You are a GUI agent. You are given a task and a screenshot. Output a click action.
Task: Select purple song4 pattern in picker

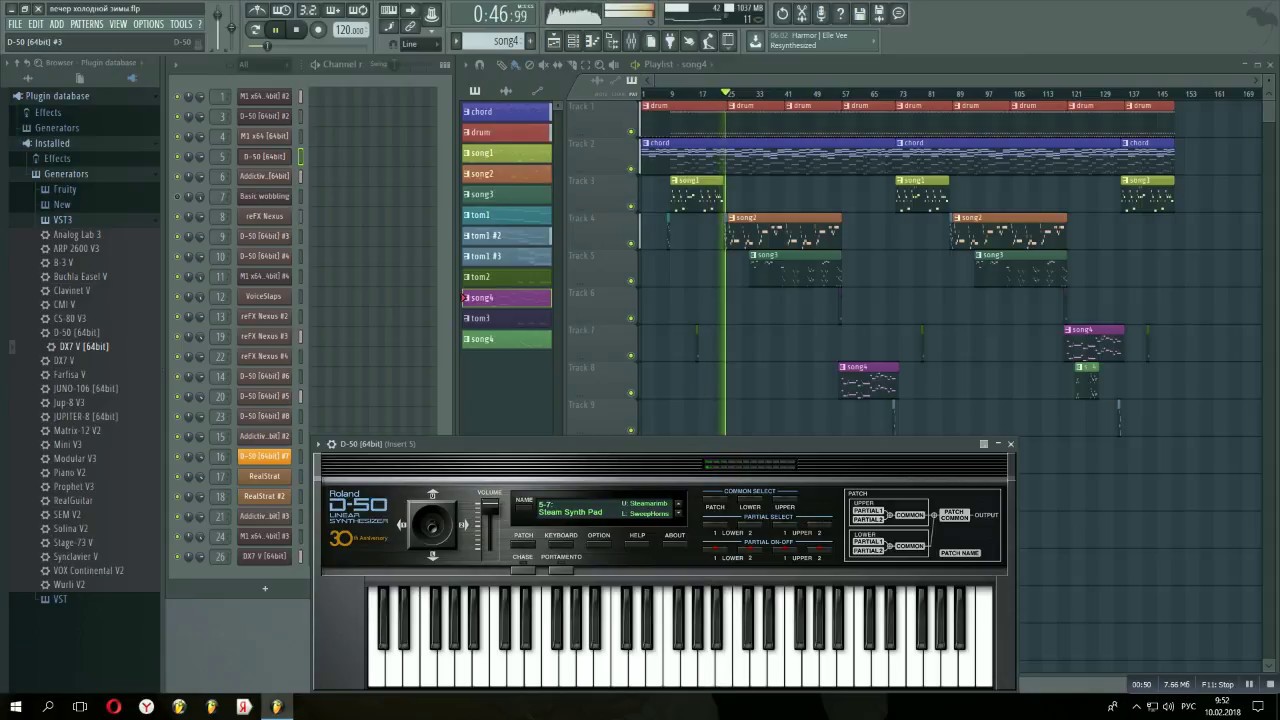click(506, 297)
